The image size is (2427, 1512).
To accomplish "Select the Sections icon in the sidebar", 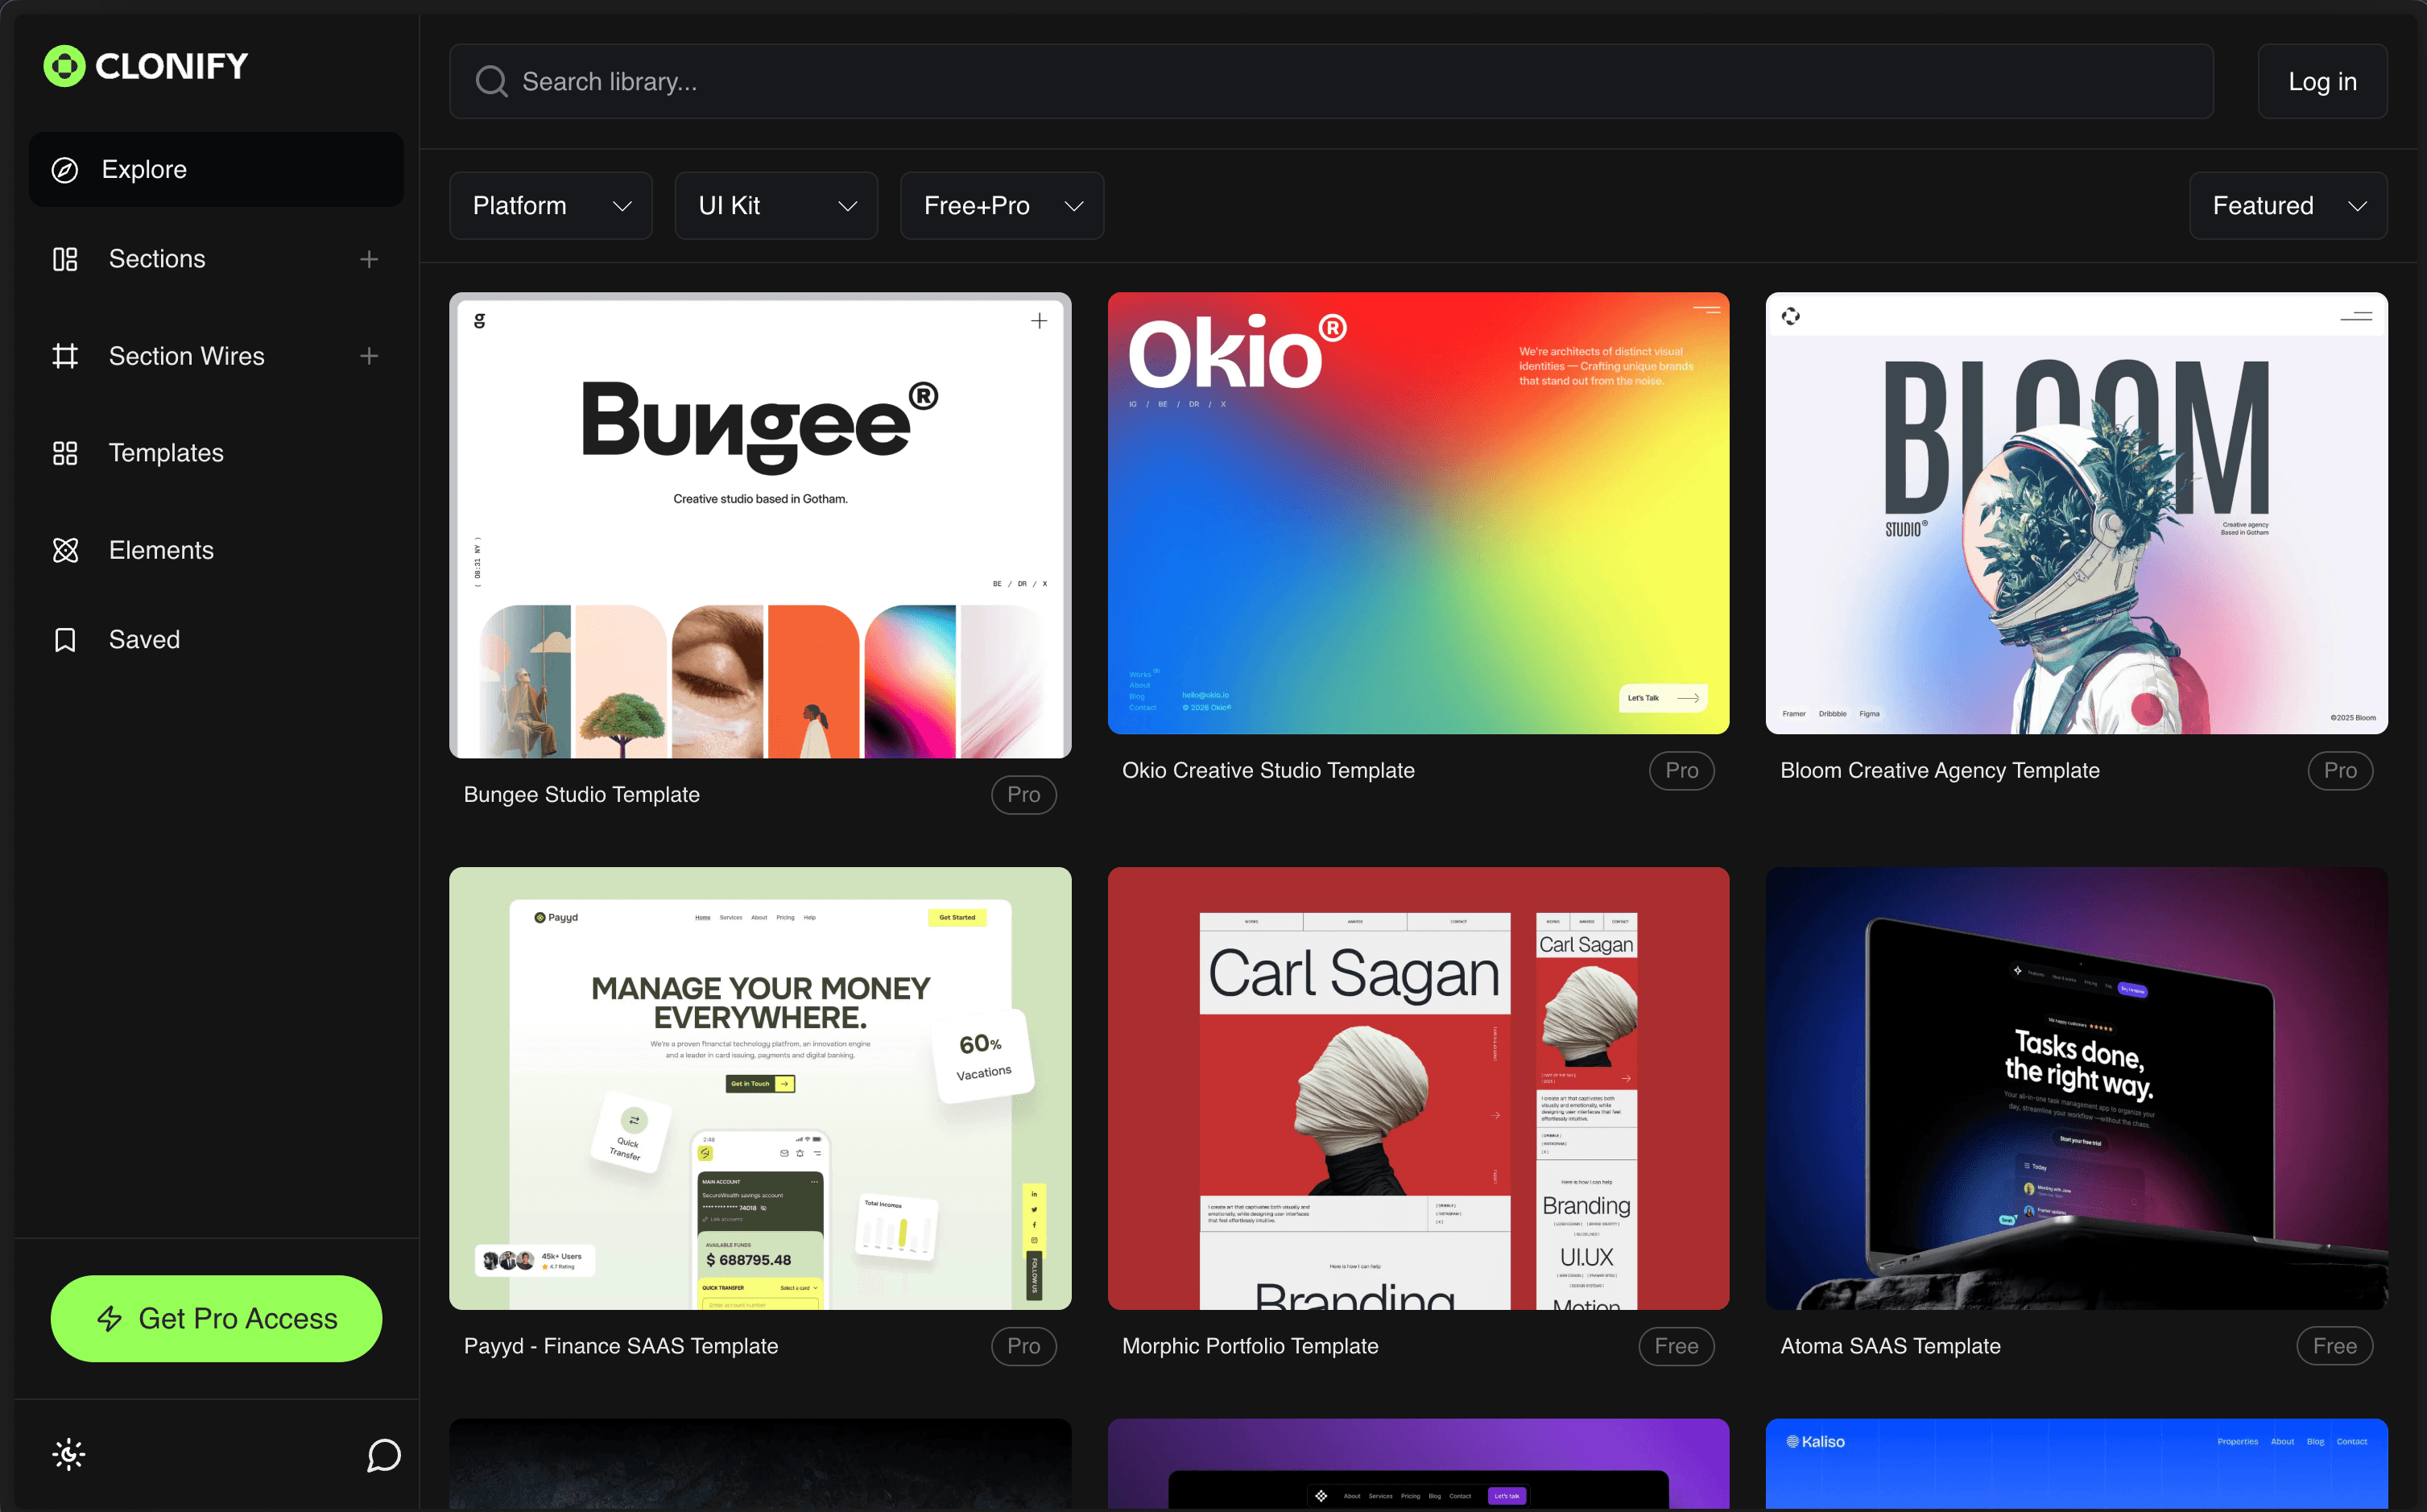I will coord(65,258).
